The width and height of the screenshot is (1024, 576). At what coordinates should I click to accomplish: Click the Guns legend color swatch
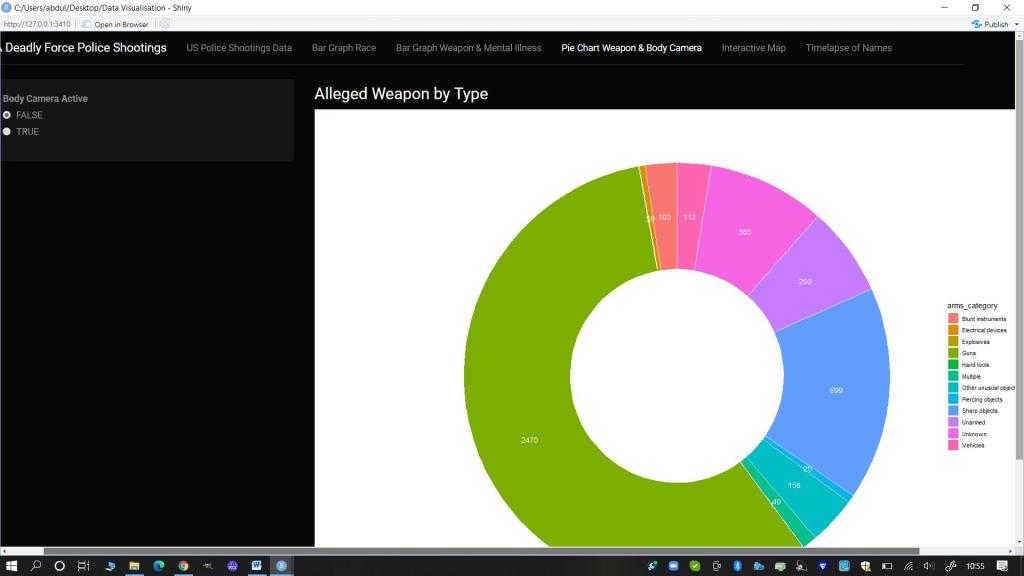pyautogui.click(x=953, y=353)
